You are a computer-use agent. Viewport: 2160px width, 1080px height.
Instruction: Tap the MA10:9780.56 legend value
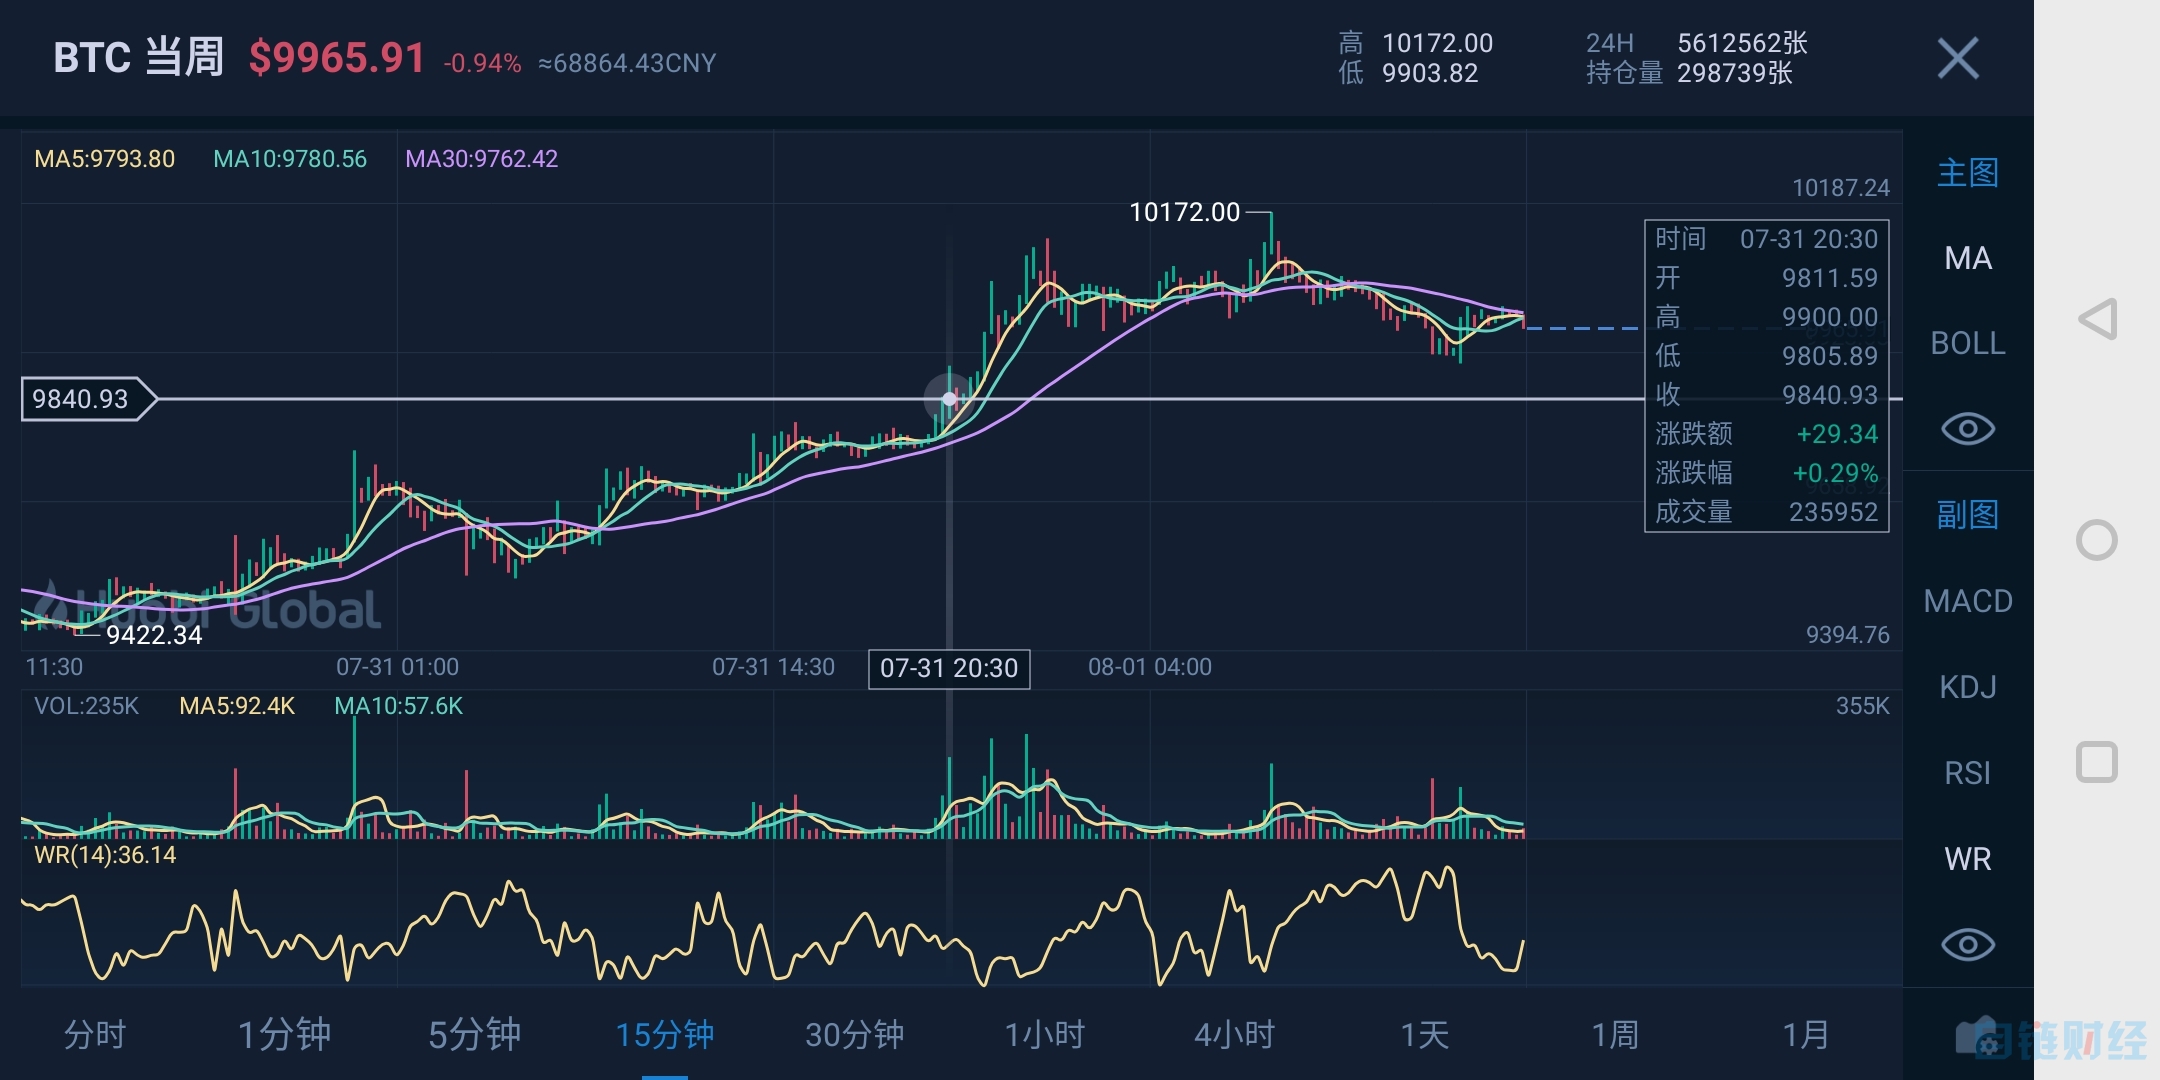click(x=290, y=159)
